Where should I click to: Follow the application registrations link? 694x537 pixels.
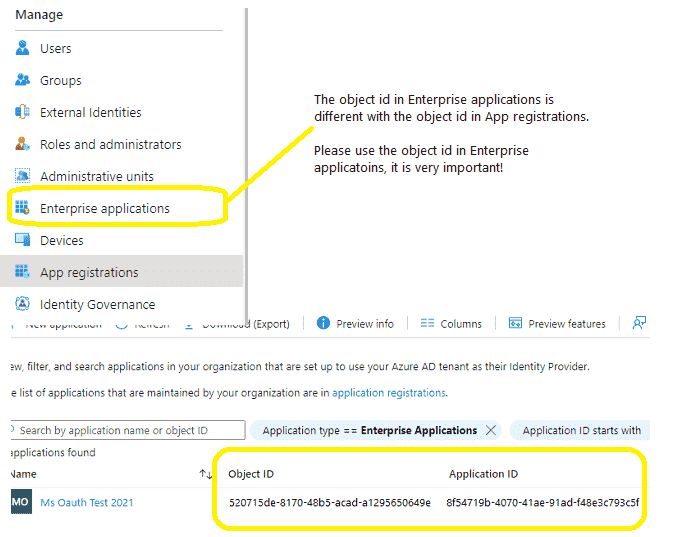point(389,393)
